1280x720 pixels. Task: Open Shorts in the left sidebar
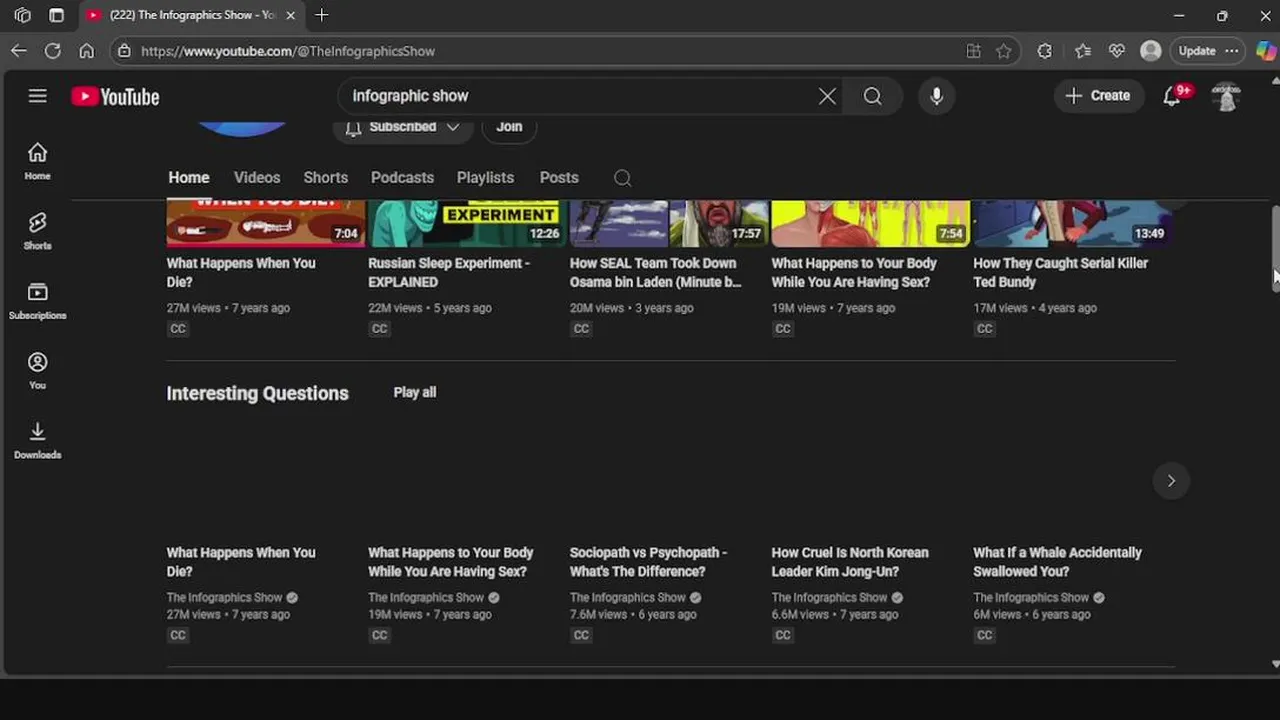tap(37, 231)
